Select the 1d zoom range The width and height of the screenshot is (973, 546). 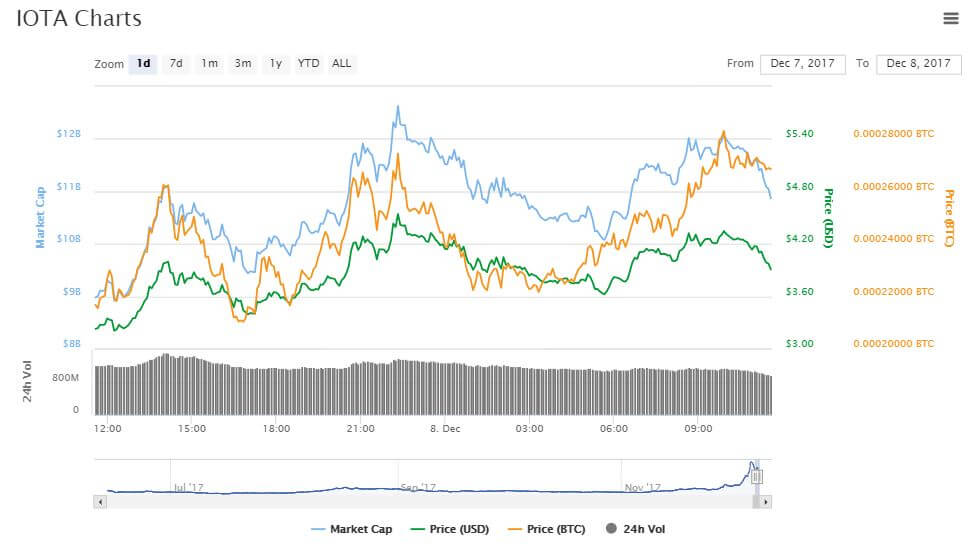pyautogui.click(x=143, y=63)
